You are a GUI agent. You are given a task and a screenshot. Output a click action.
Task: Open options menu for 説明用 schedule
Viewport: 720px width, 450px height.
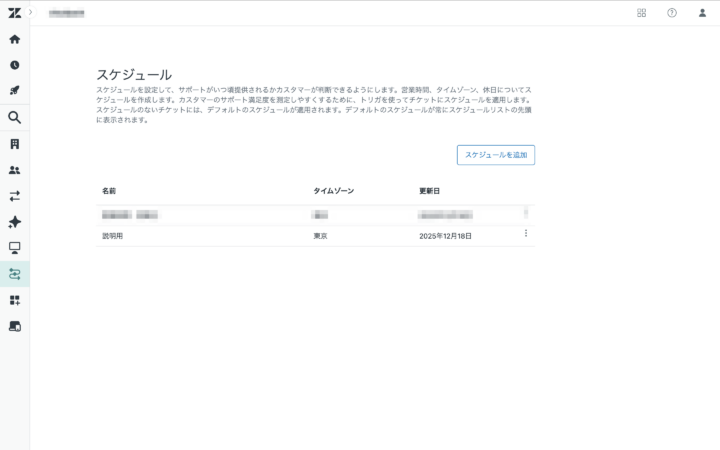tap(526, 234)
